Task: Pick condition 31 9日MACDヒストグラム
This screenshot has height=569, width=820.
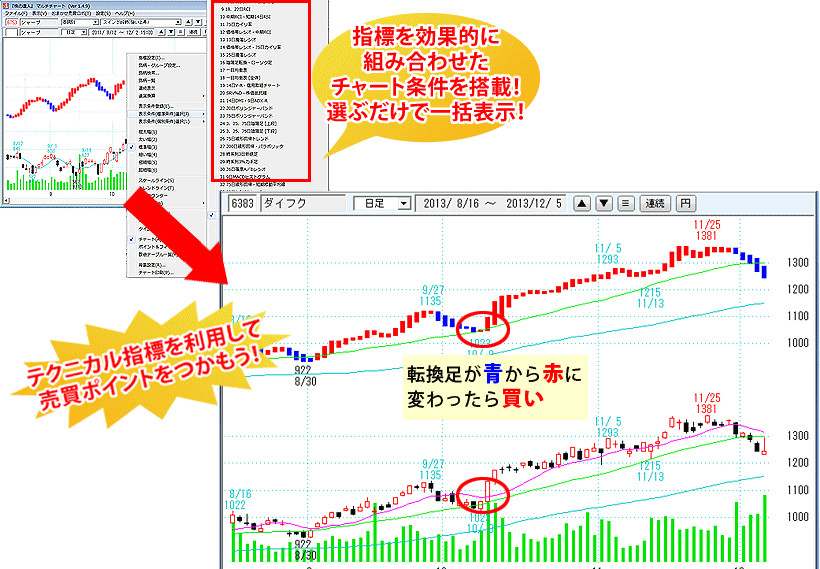Action: (x=245, y=176)
